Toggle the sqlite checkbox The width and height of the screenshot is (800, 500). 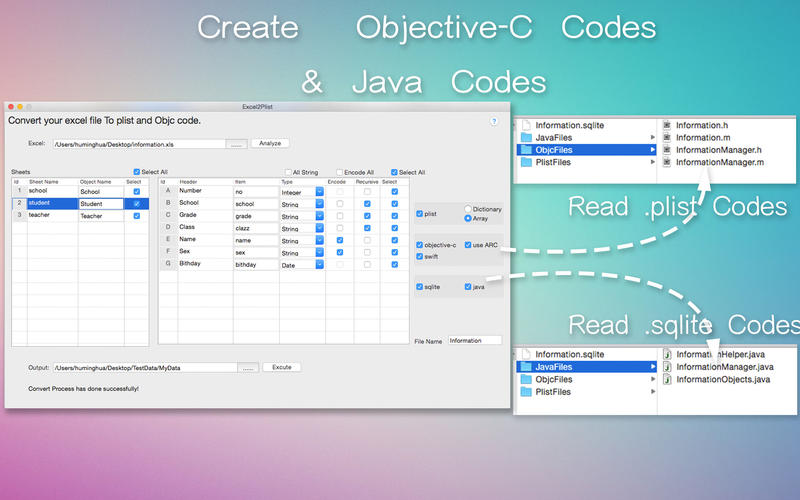click(x=419, y=287)
